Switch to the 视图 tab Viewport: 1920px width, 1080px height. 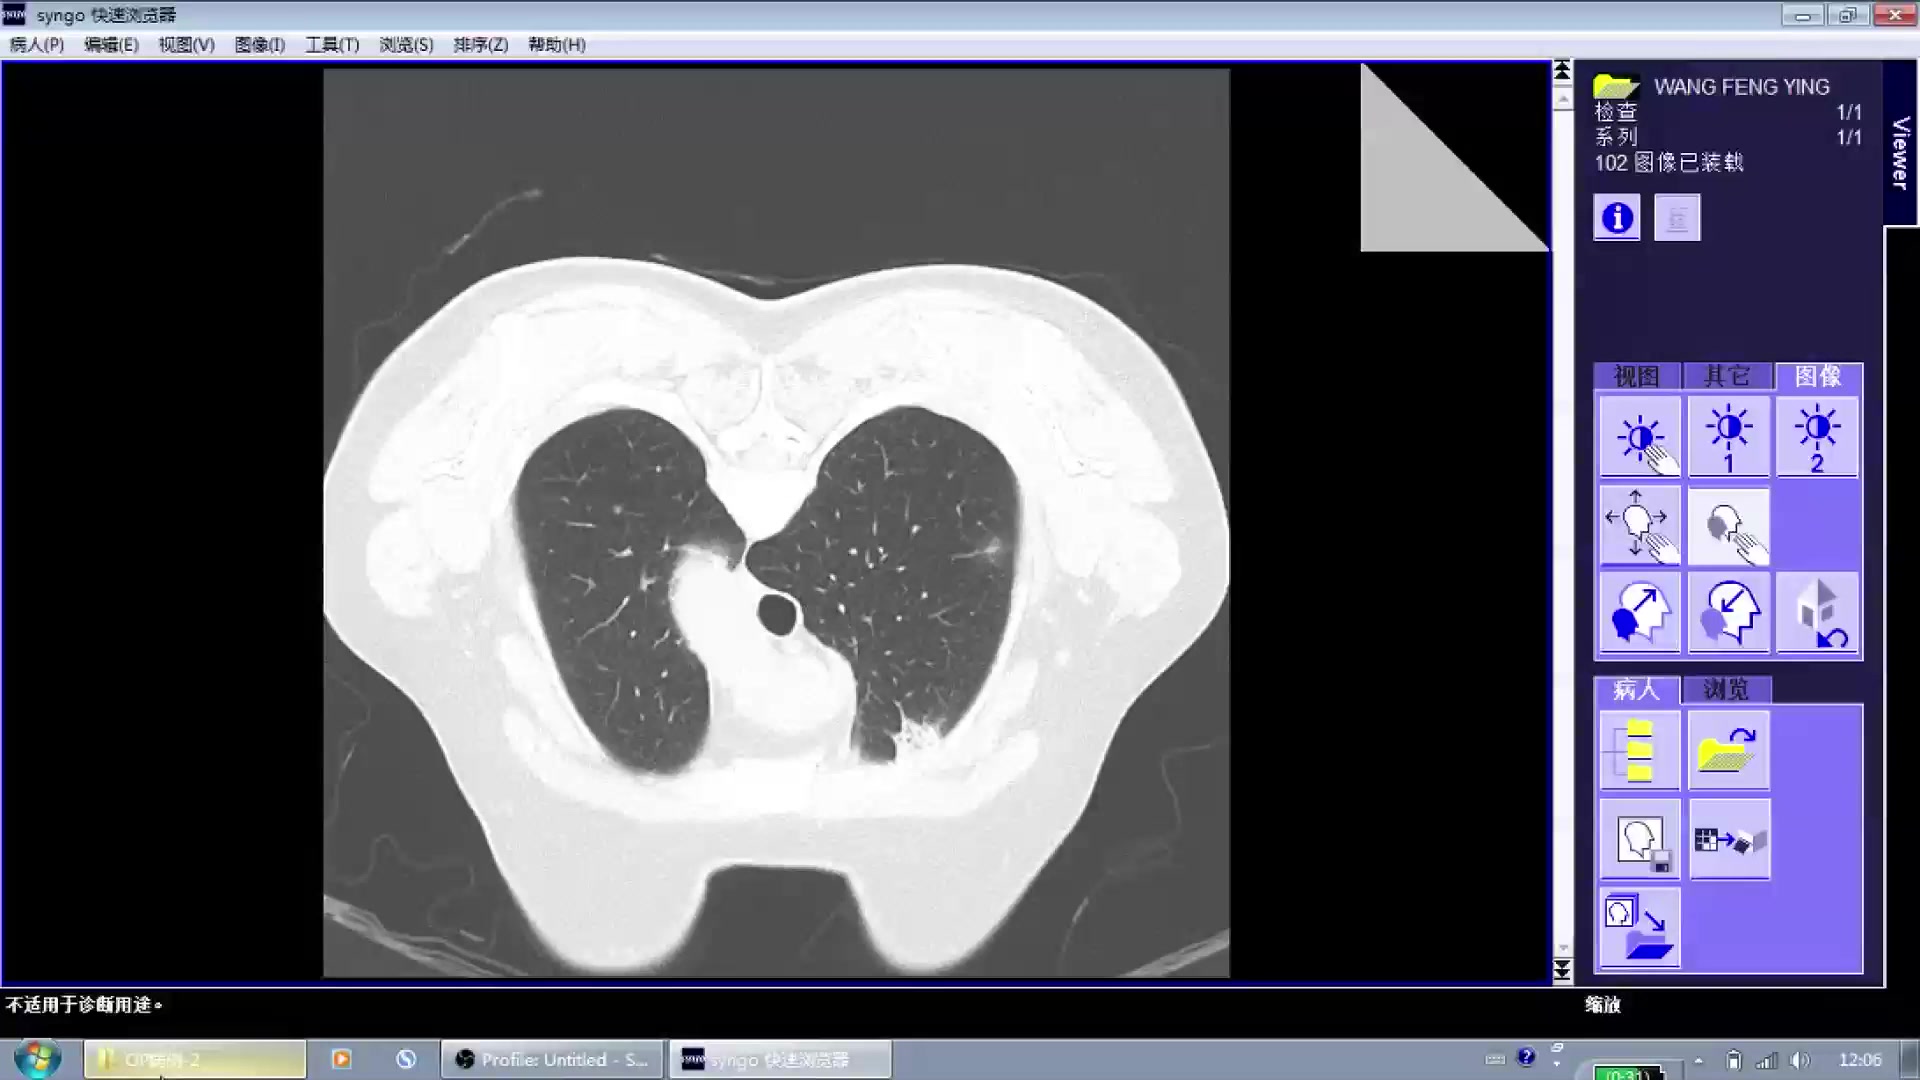pyautogui.click(x=1637, y=376)
